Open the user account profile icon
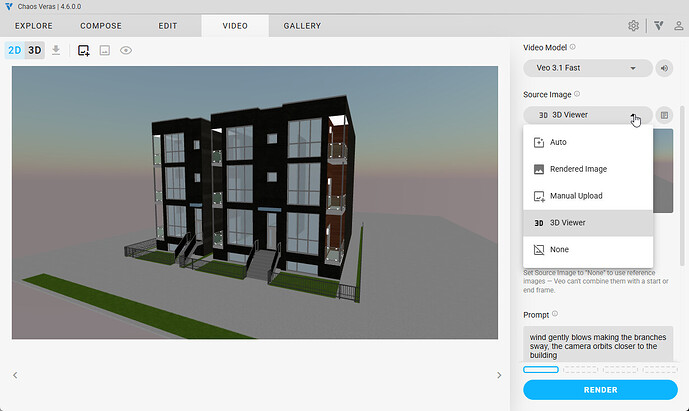The height and width of the screenshot is (411, 689). 678,26
